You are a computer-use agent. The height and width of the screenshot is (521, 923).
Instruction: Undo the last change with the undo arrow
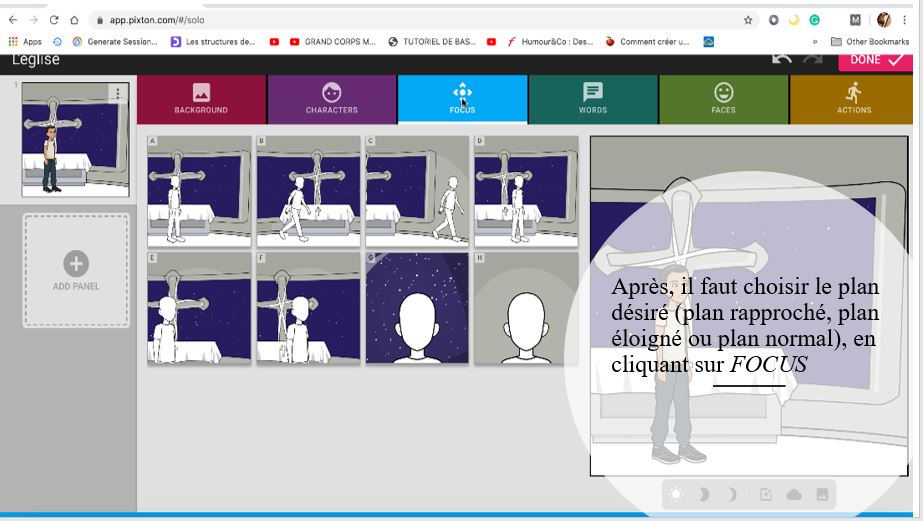(x=781, y=60)
